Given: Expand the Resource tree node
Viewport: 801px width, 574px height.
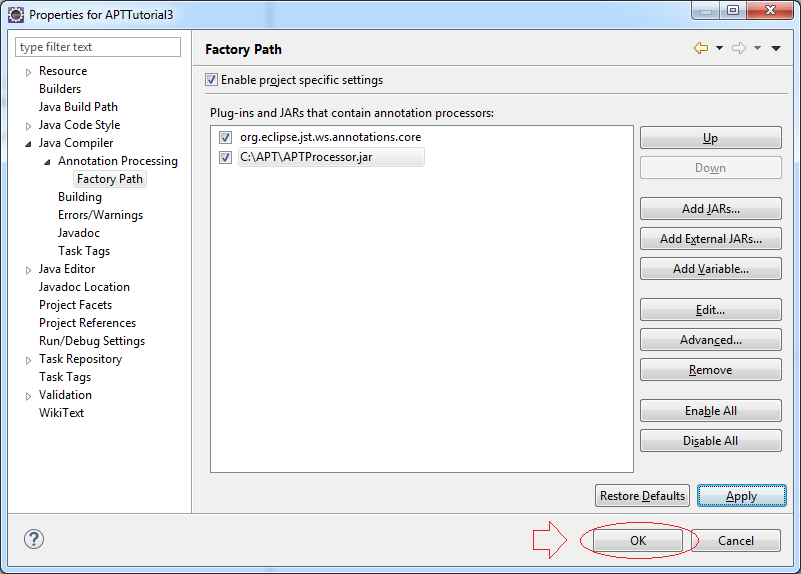Looking at the screenshot, I should pos(29,72).
